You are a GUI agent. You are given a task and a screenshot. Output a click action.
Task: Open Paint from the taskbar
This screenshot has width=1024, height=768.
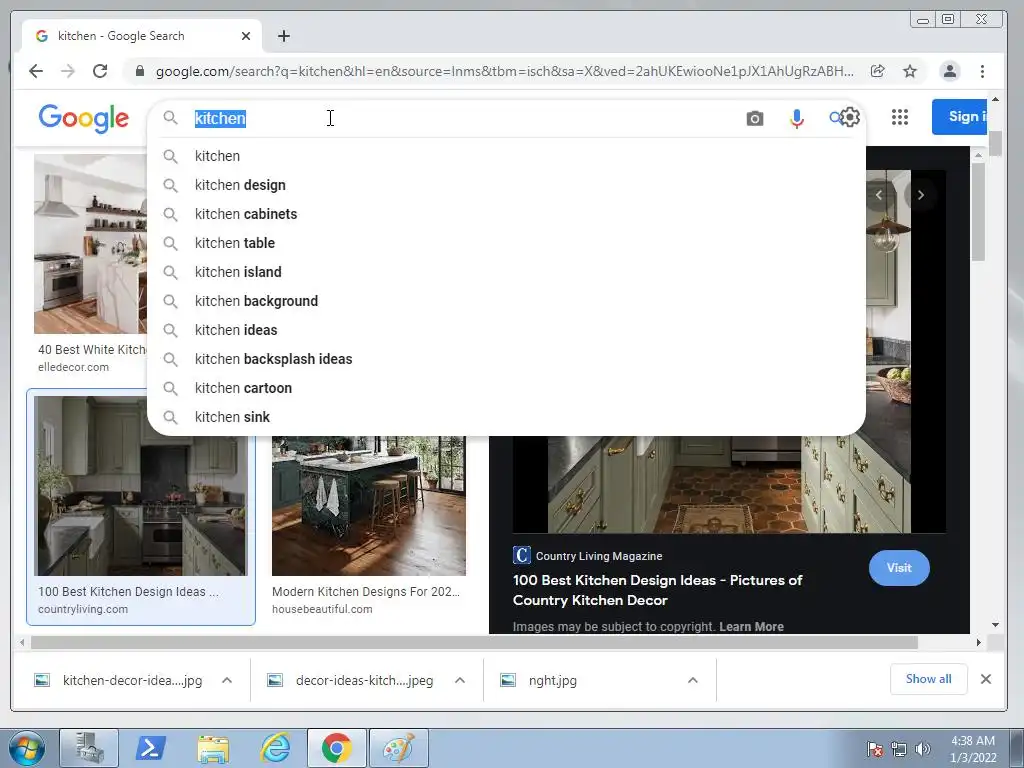click(x=398, y=748)
